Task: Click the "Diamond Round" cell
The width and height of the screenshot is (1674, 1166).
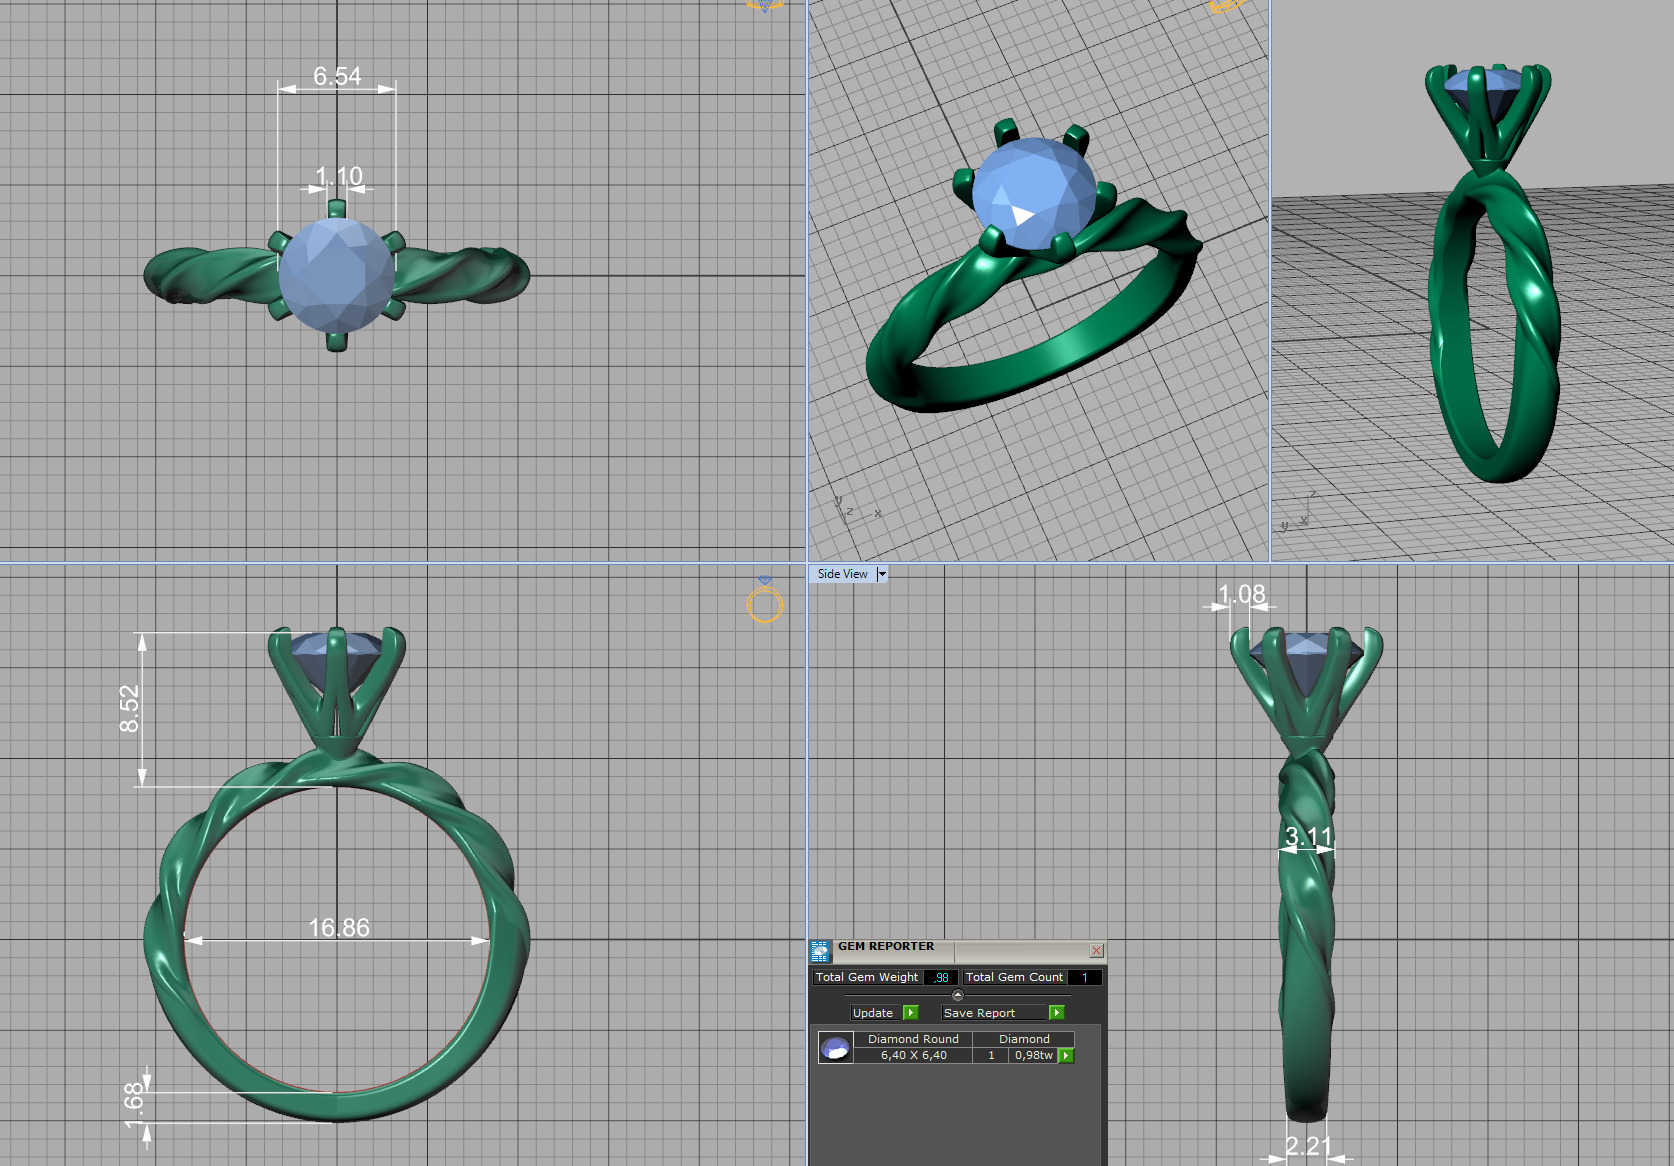Action: [x=913, y=1039]
